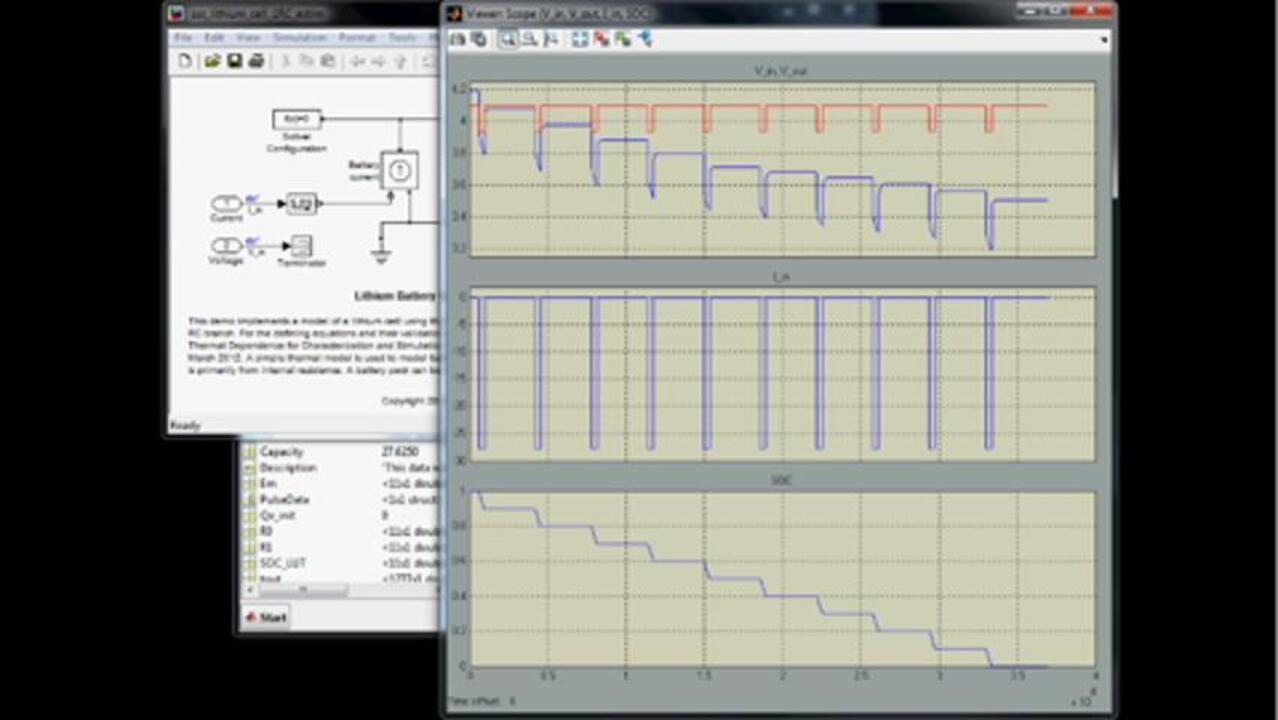Open the File menu in Simulink
This screenshot has height=720, width=1278.
(184, 37)
